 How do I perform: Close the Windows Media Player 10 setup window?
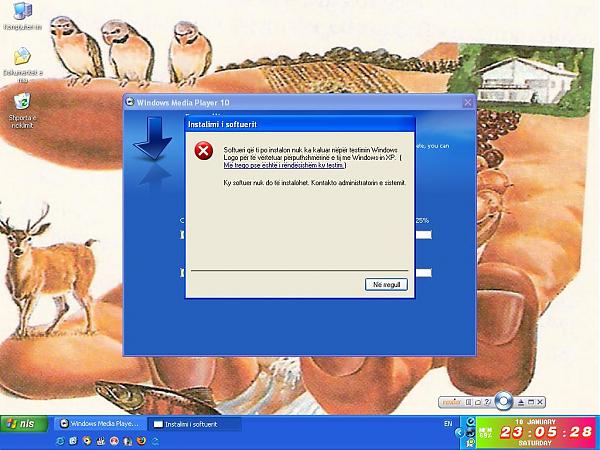tap(468, 103)
